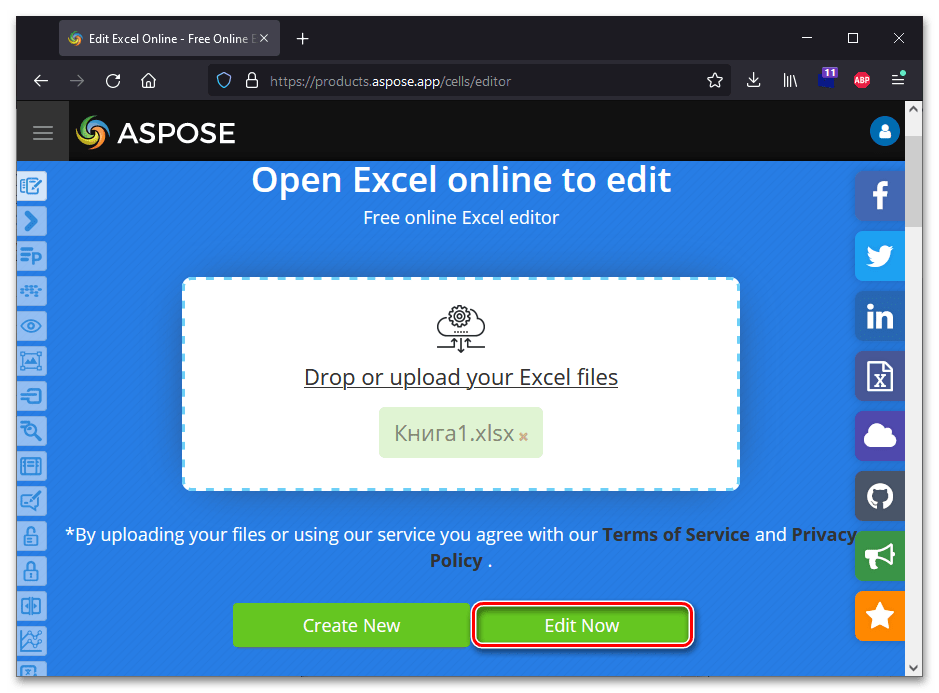
Task: Go forward in browser history
Action: [77, 81]
